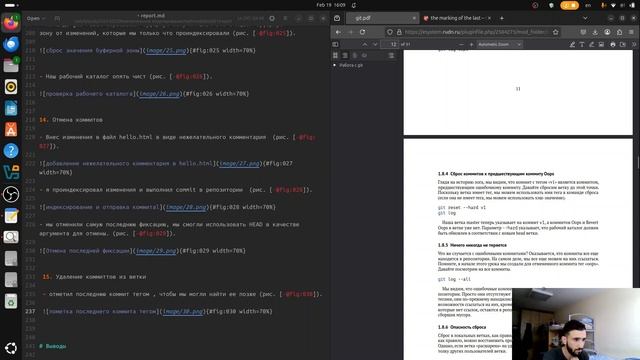Open the Firefox application menu
The width and height of the screenshot is (640, 360).
tap(631, 32)
